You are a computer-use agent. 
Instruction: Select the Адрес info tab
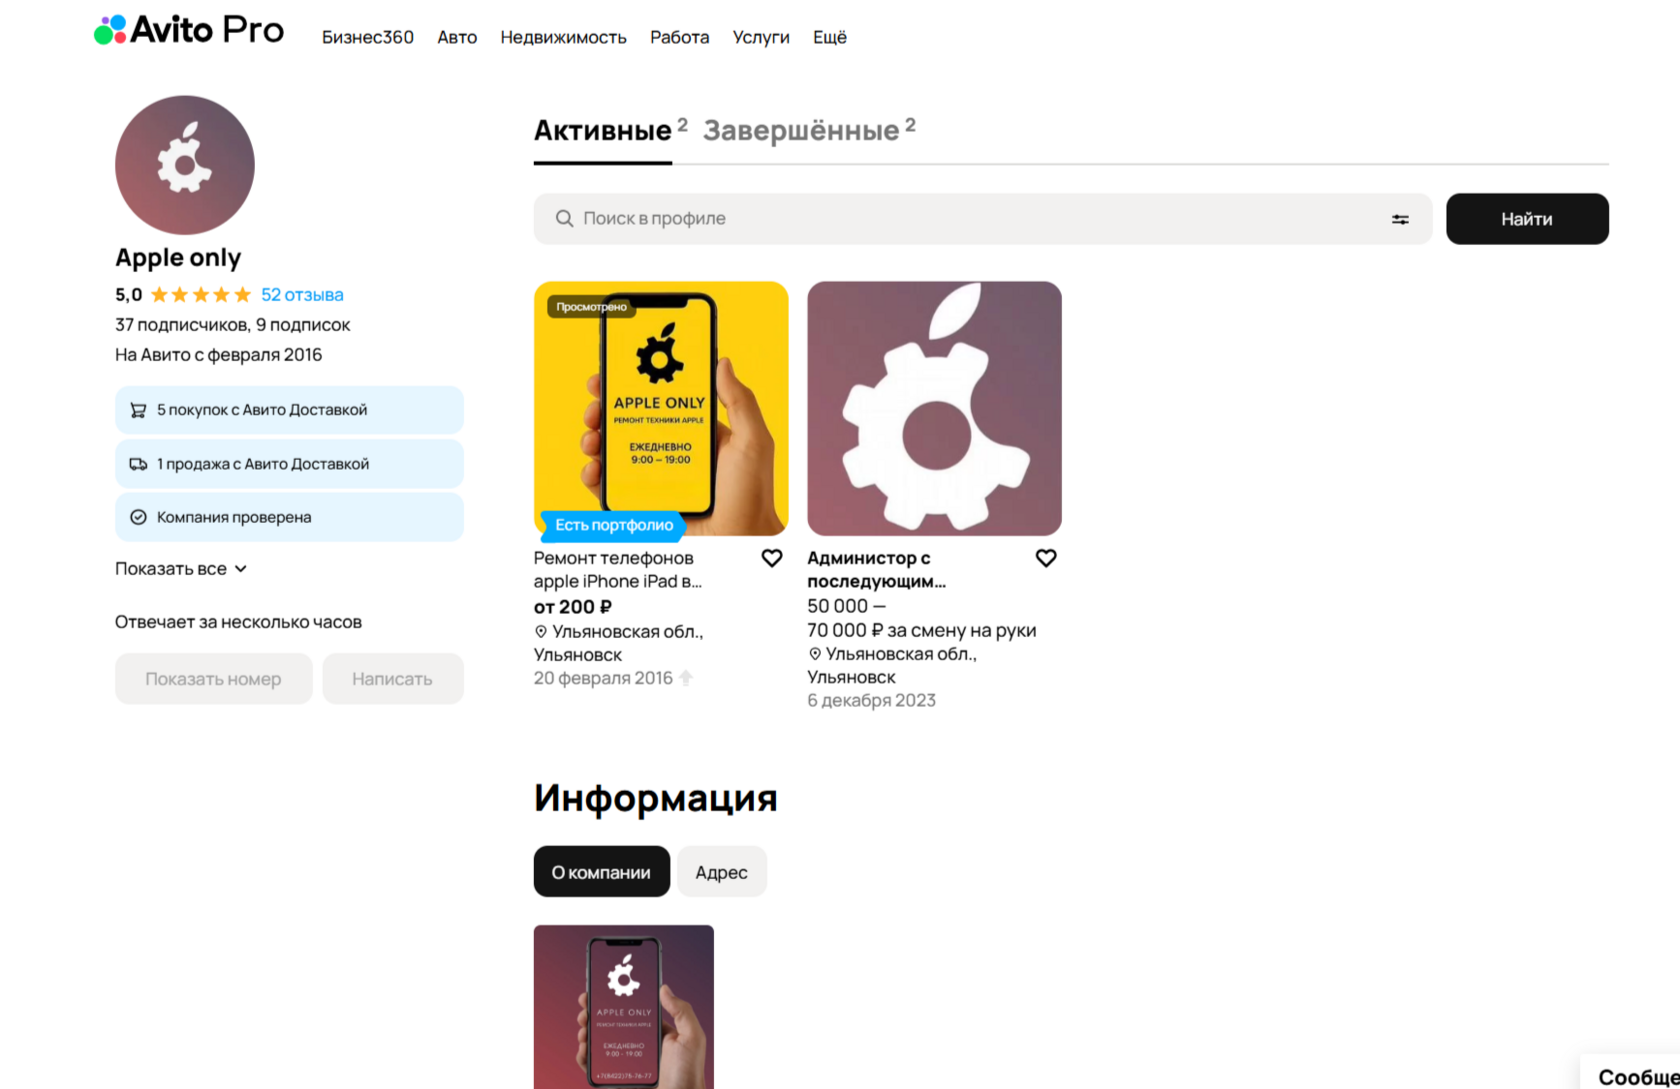(722, 872)
